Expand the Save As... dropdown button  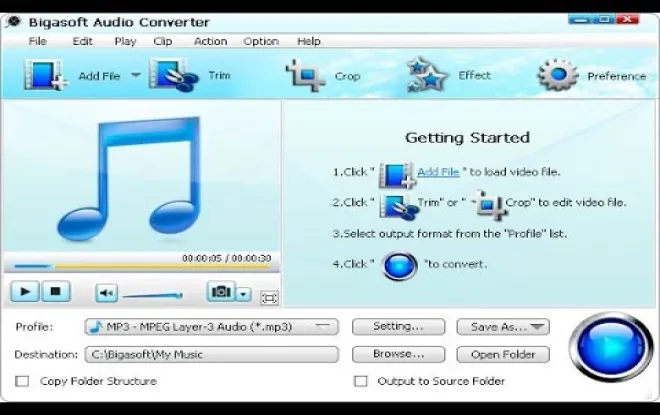coord(503,327)
